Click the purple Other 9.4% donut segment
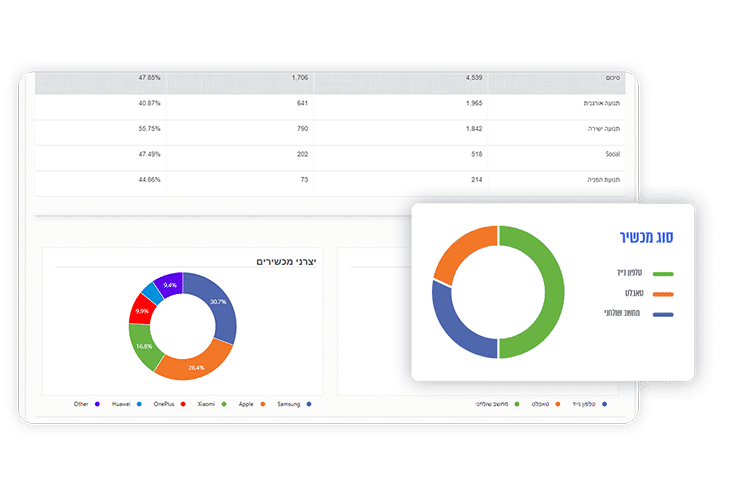Image resolution: width=734 pixels, height=500 pixels. (169, 284)
